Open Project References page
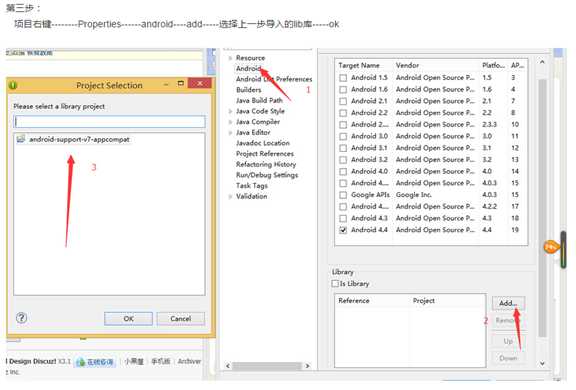The width and height of the screenshot is (576, 390). (x=265, y=154)
